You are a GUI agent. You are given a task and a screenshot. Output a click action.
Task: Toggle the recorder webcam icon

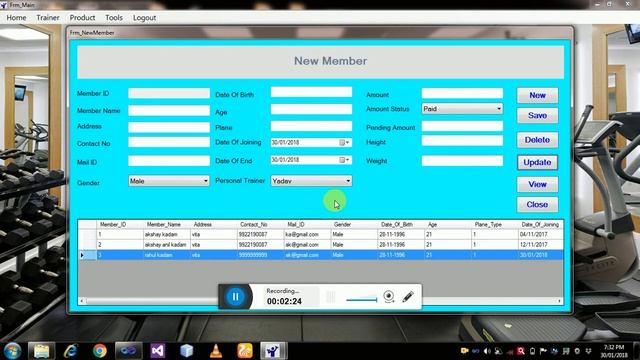point(389,296)
